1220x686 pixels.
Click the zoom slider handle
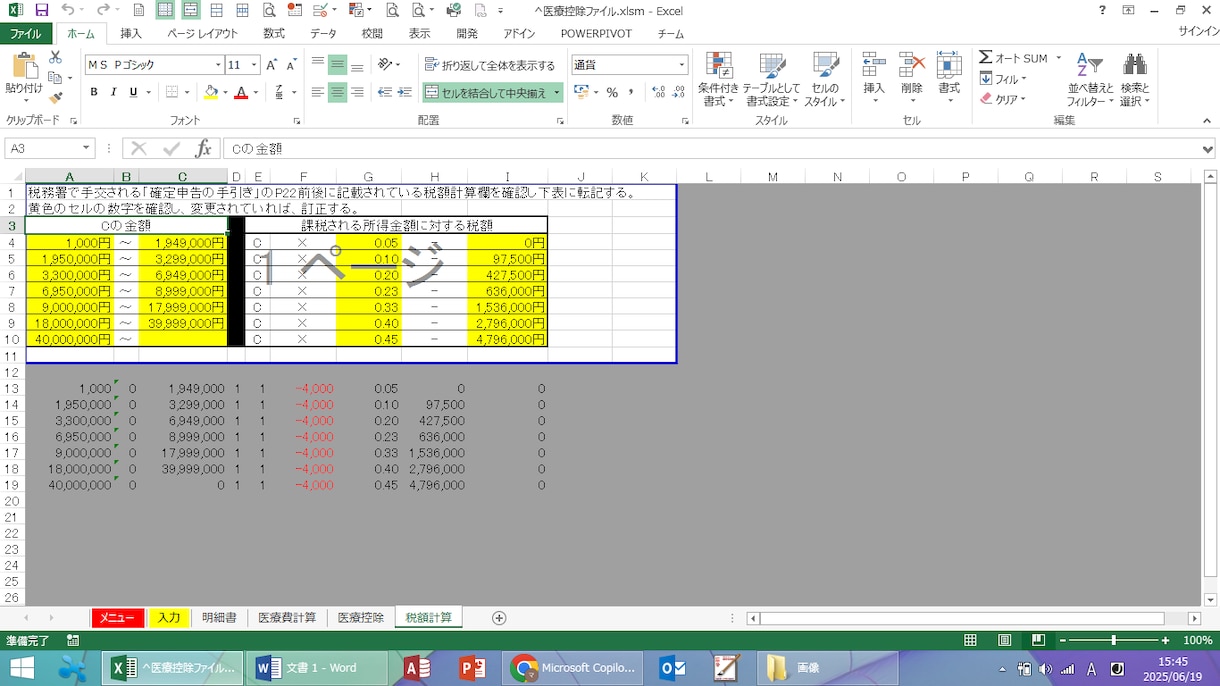tap(1113, 640)
